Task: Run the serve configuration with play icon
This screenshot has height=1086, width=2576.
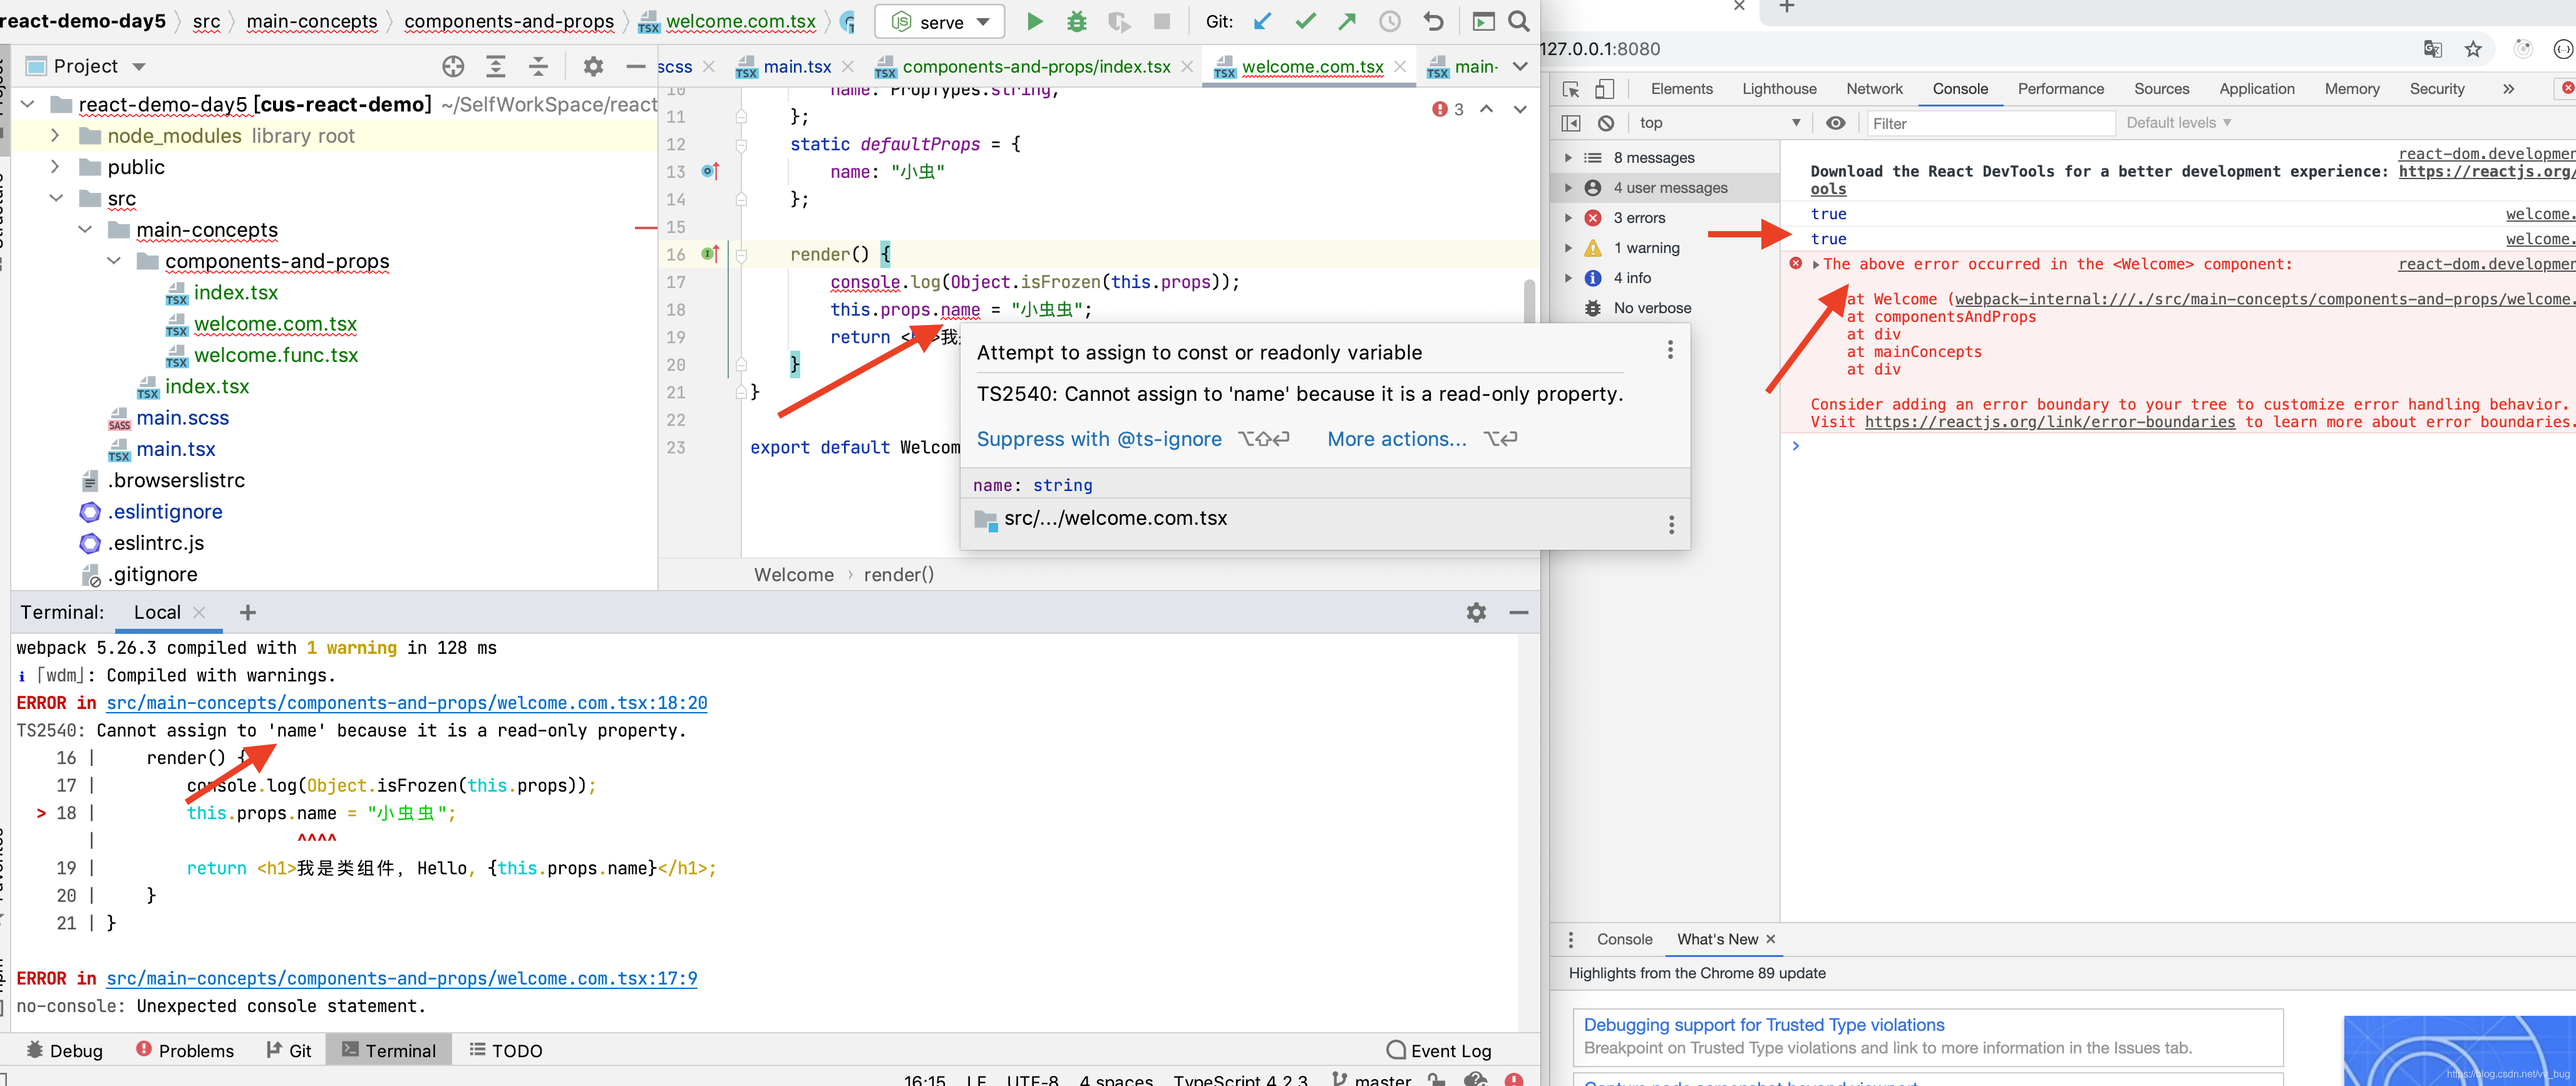Action: coord(1035,21)
